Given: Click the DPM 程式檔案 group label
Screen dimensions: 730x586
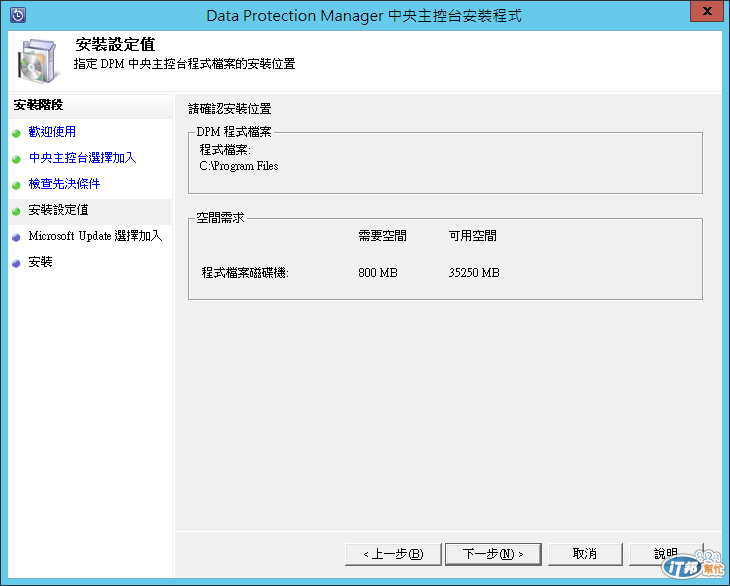Looking at the screenshot, I should click(234, 132).
